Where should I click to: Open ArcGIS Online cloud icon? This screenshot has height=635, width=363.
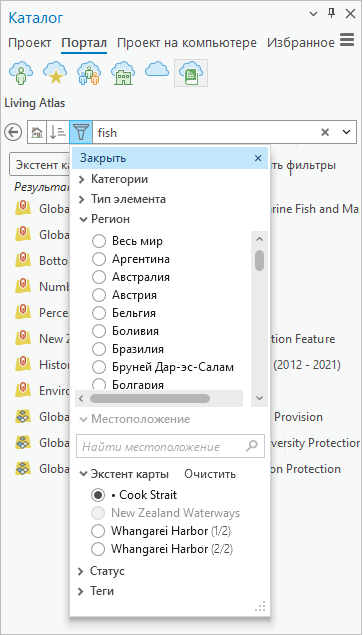(157, 70)
